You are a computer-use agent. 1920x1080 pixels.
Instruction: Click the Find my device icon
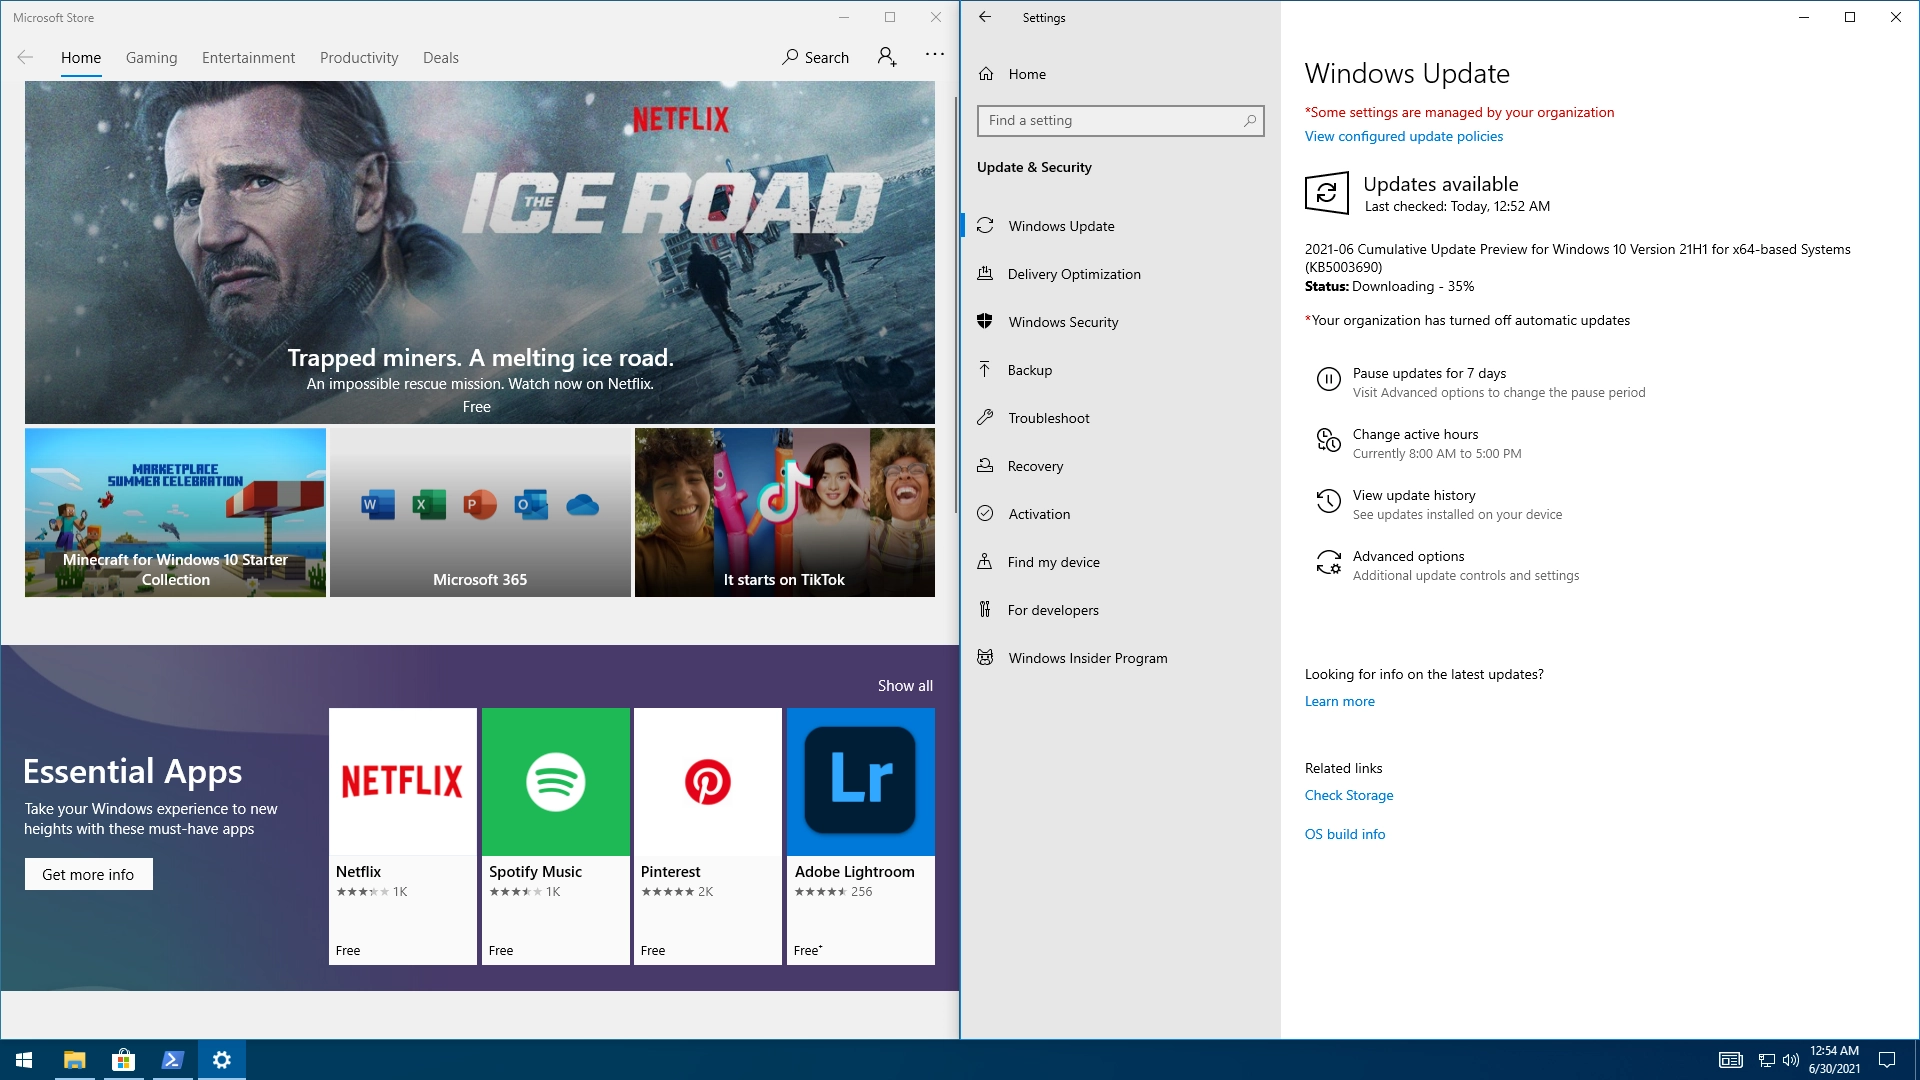point(985,562)
